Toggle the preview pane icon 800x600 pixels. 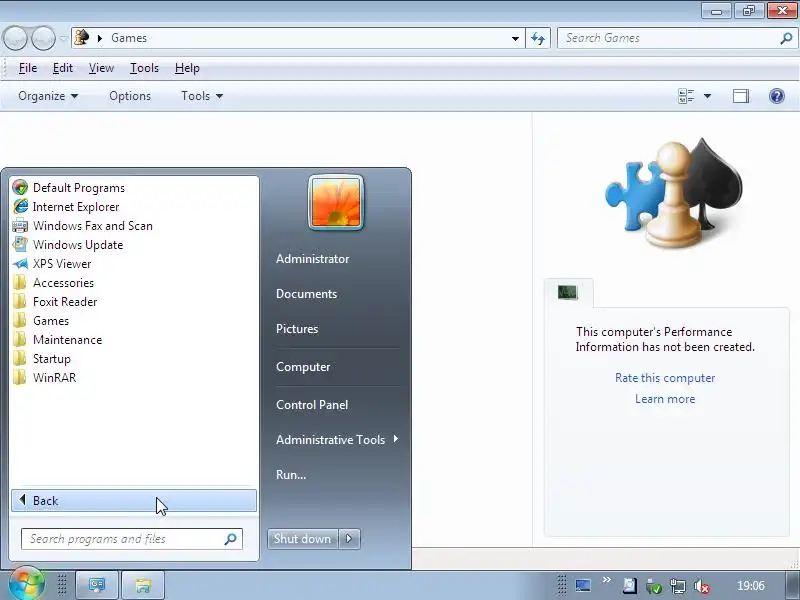point(741,96)
